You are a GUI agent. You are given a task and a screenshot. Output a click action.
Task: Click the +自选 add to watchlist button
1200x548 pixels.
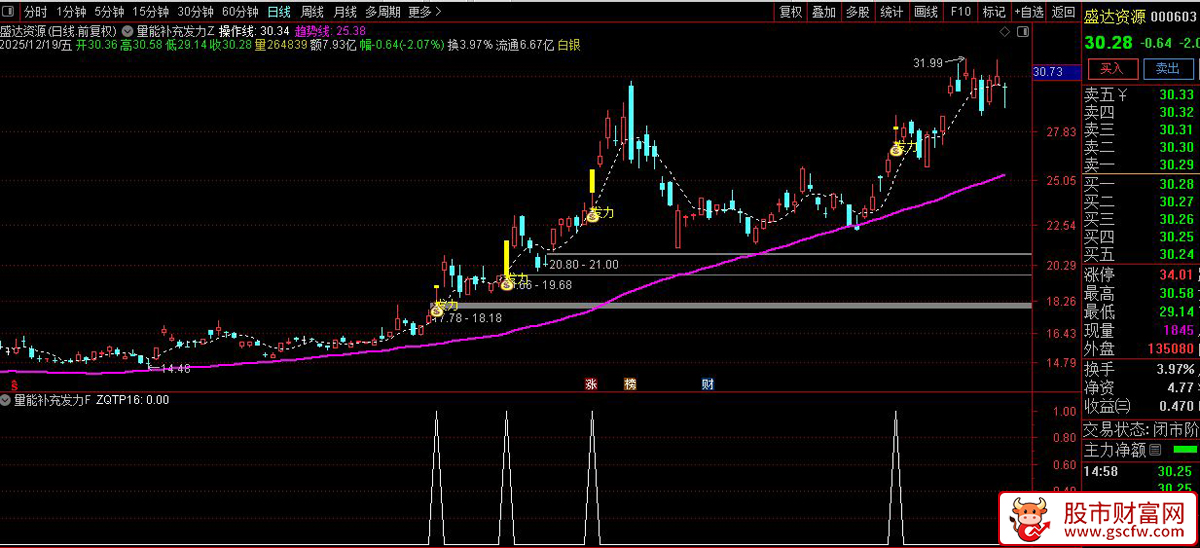click(1028, 12)
